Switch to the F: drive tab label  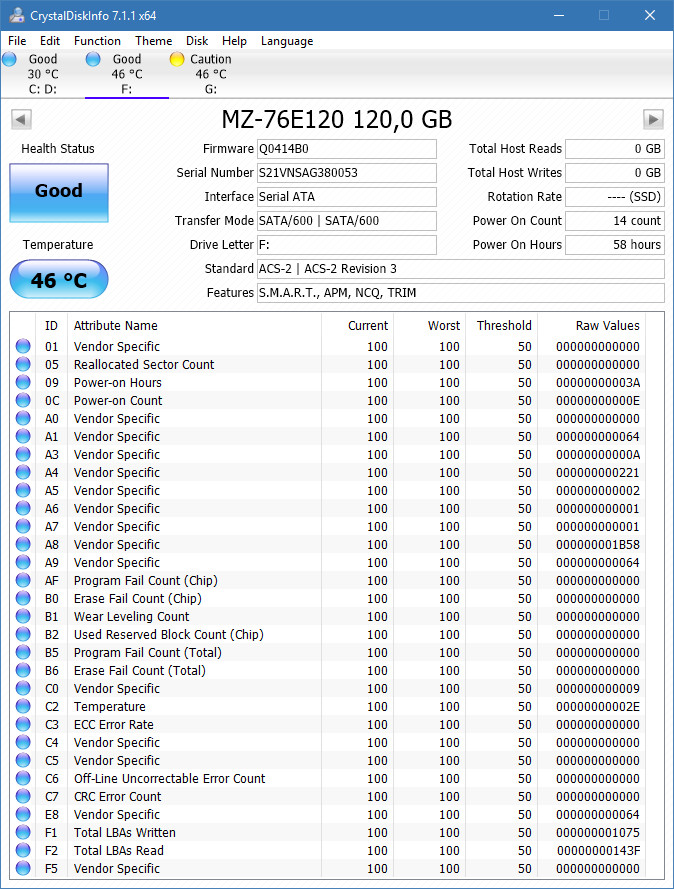point(126,89)
